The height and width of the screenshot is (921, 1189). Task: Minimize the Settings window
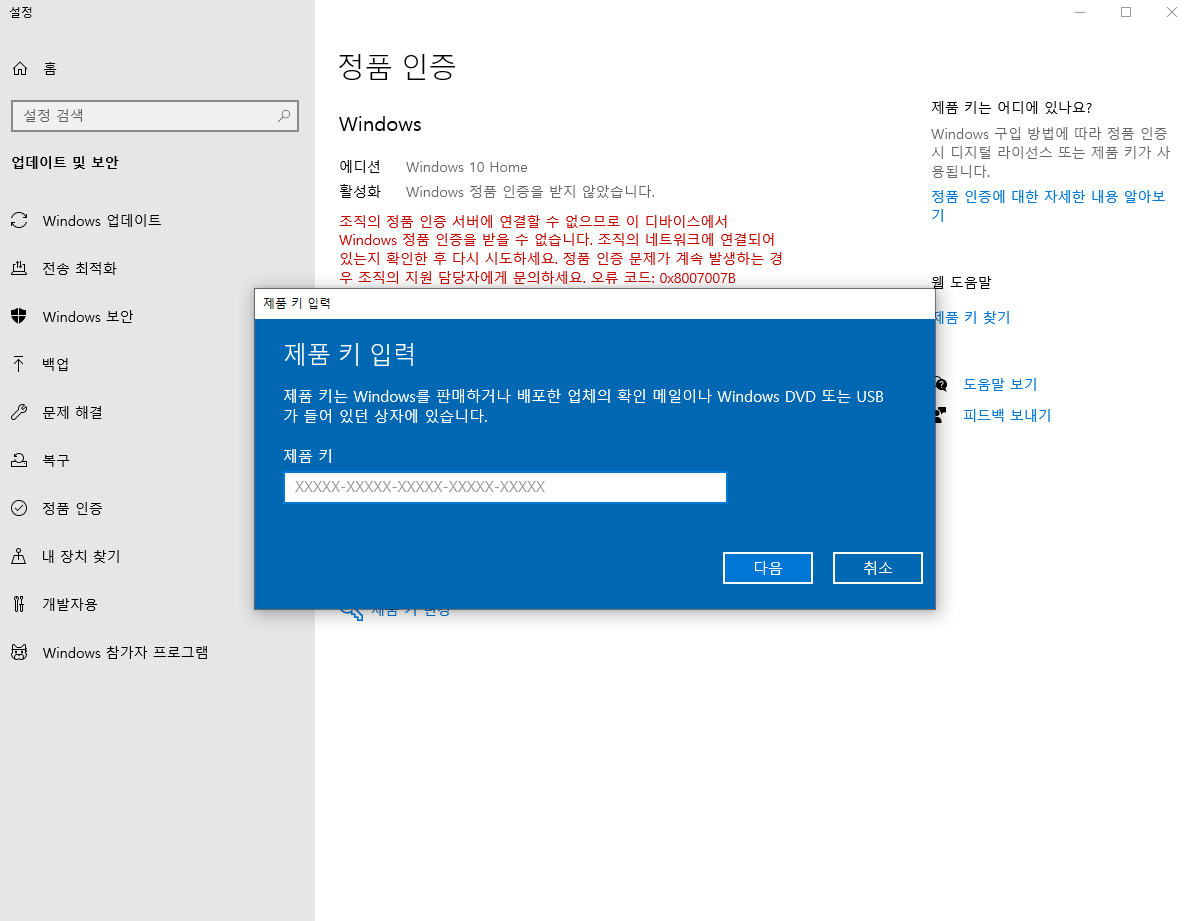tap(1080, 13)
